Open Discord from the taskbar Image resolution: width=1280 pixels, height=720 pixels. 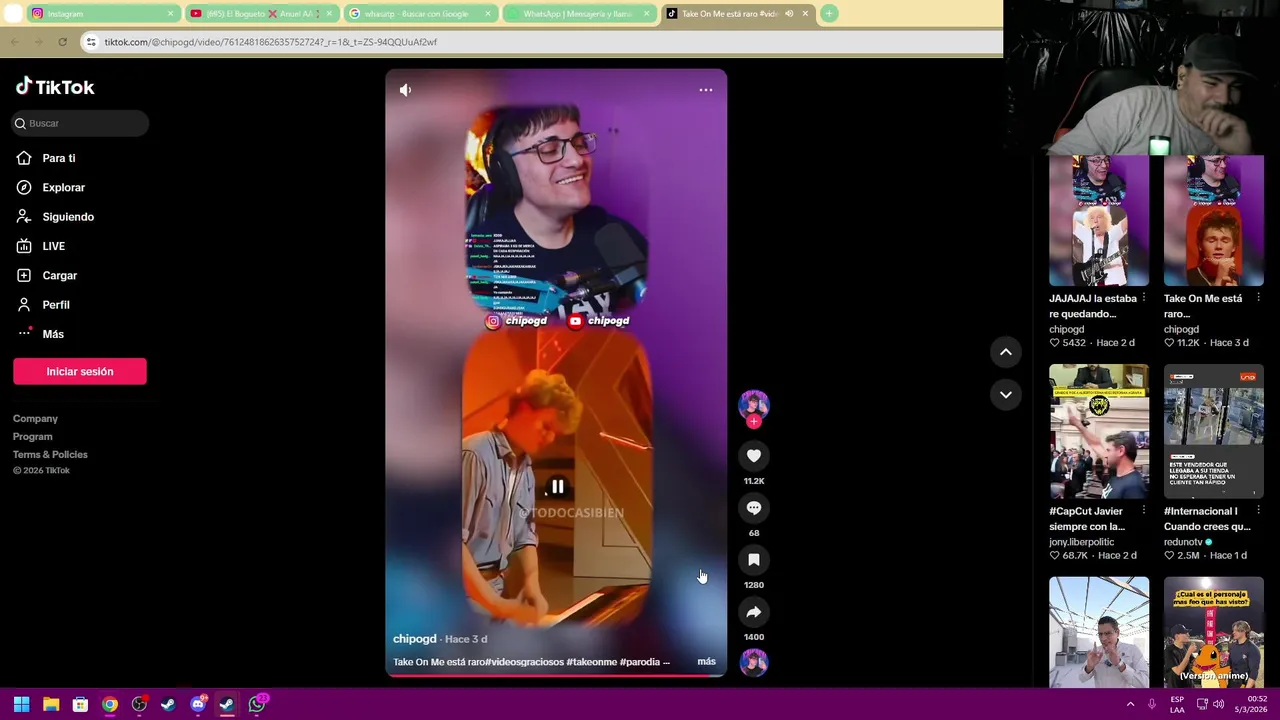(x=198, y=704)
